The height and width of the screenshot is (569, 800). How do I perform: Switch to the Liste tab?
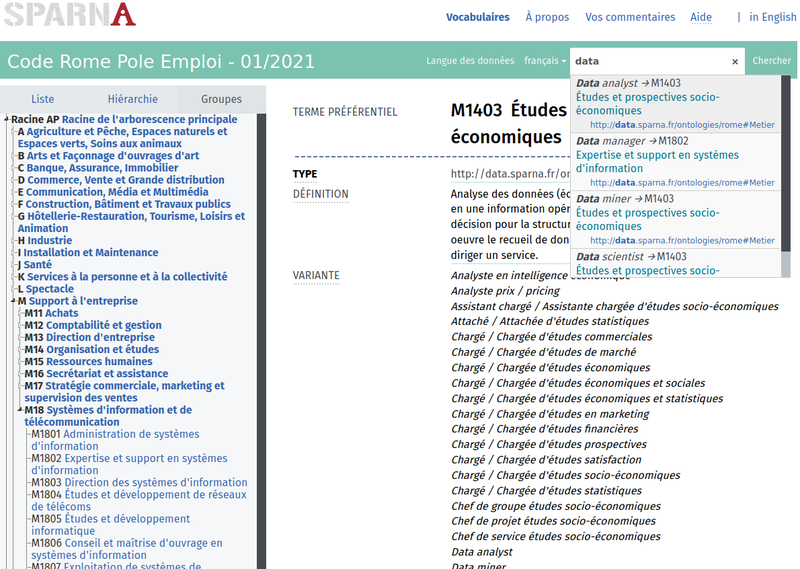43,99
